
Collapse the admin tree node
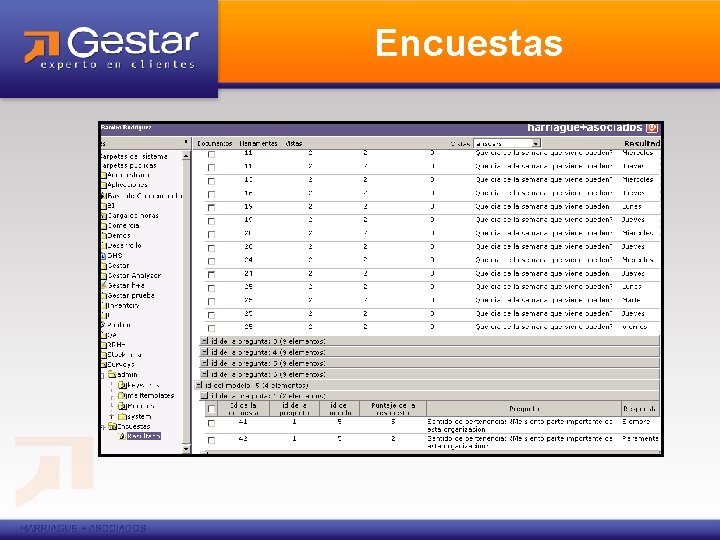point(102,375)
